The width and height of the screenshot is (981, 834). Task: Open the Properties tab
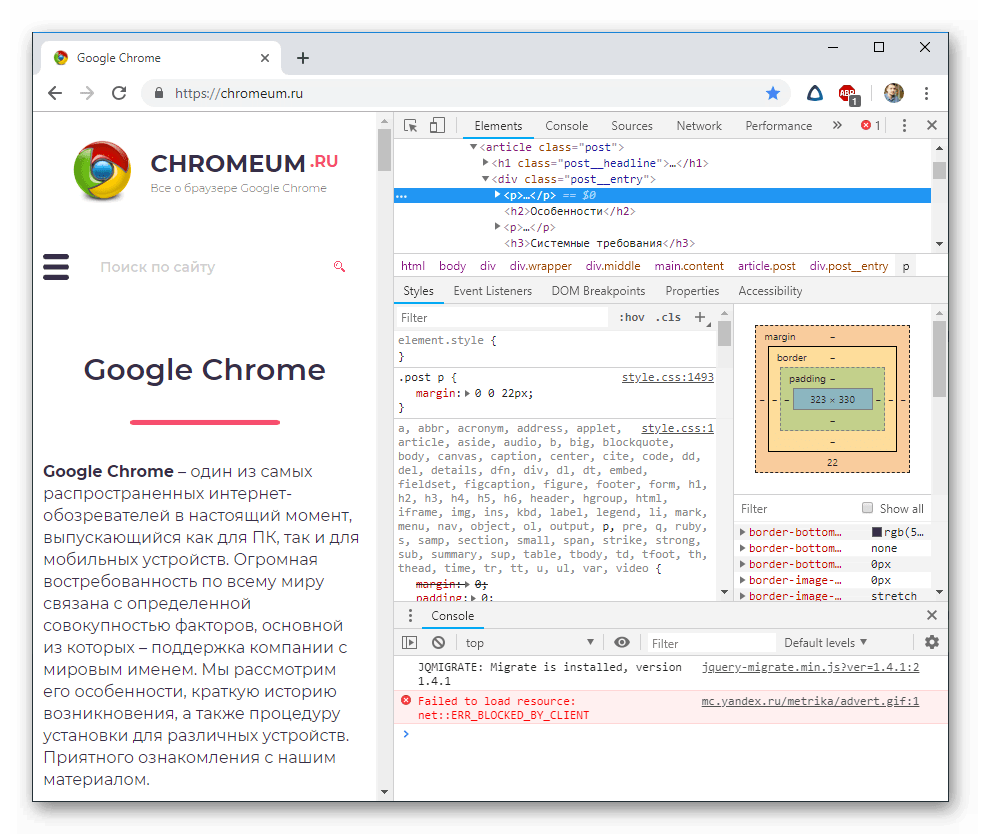[692, 291]
